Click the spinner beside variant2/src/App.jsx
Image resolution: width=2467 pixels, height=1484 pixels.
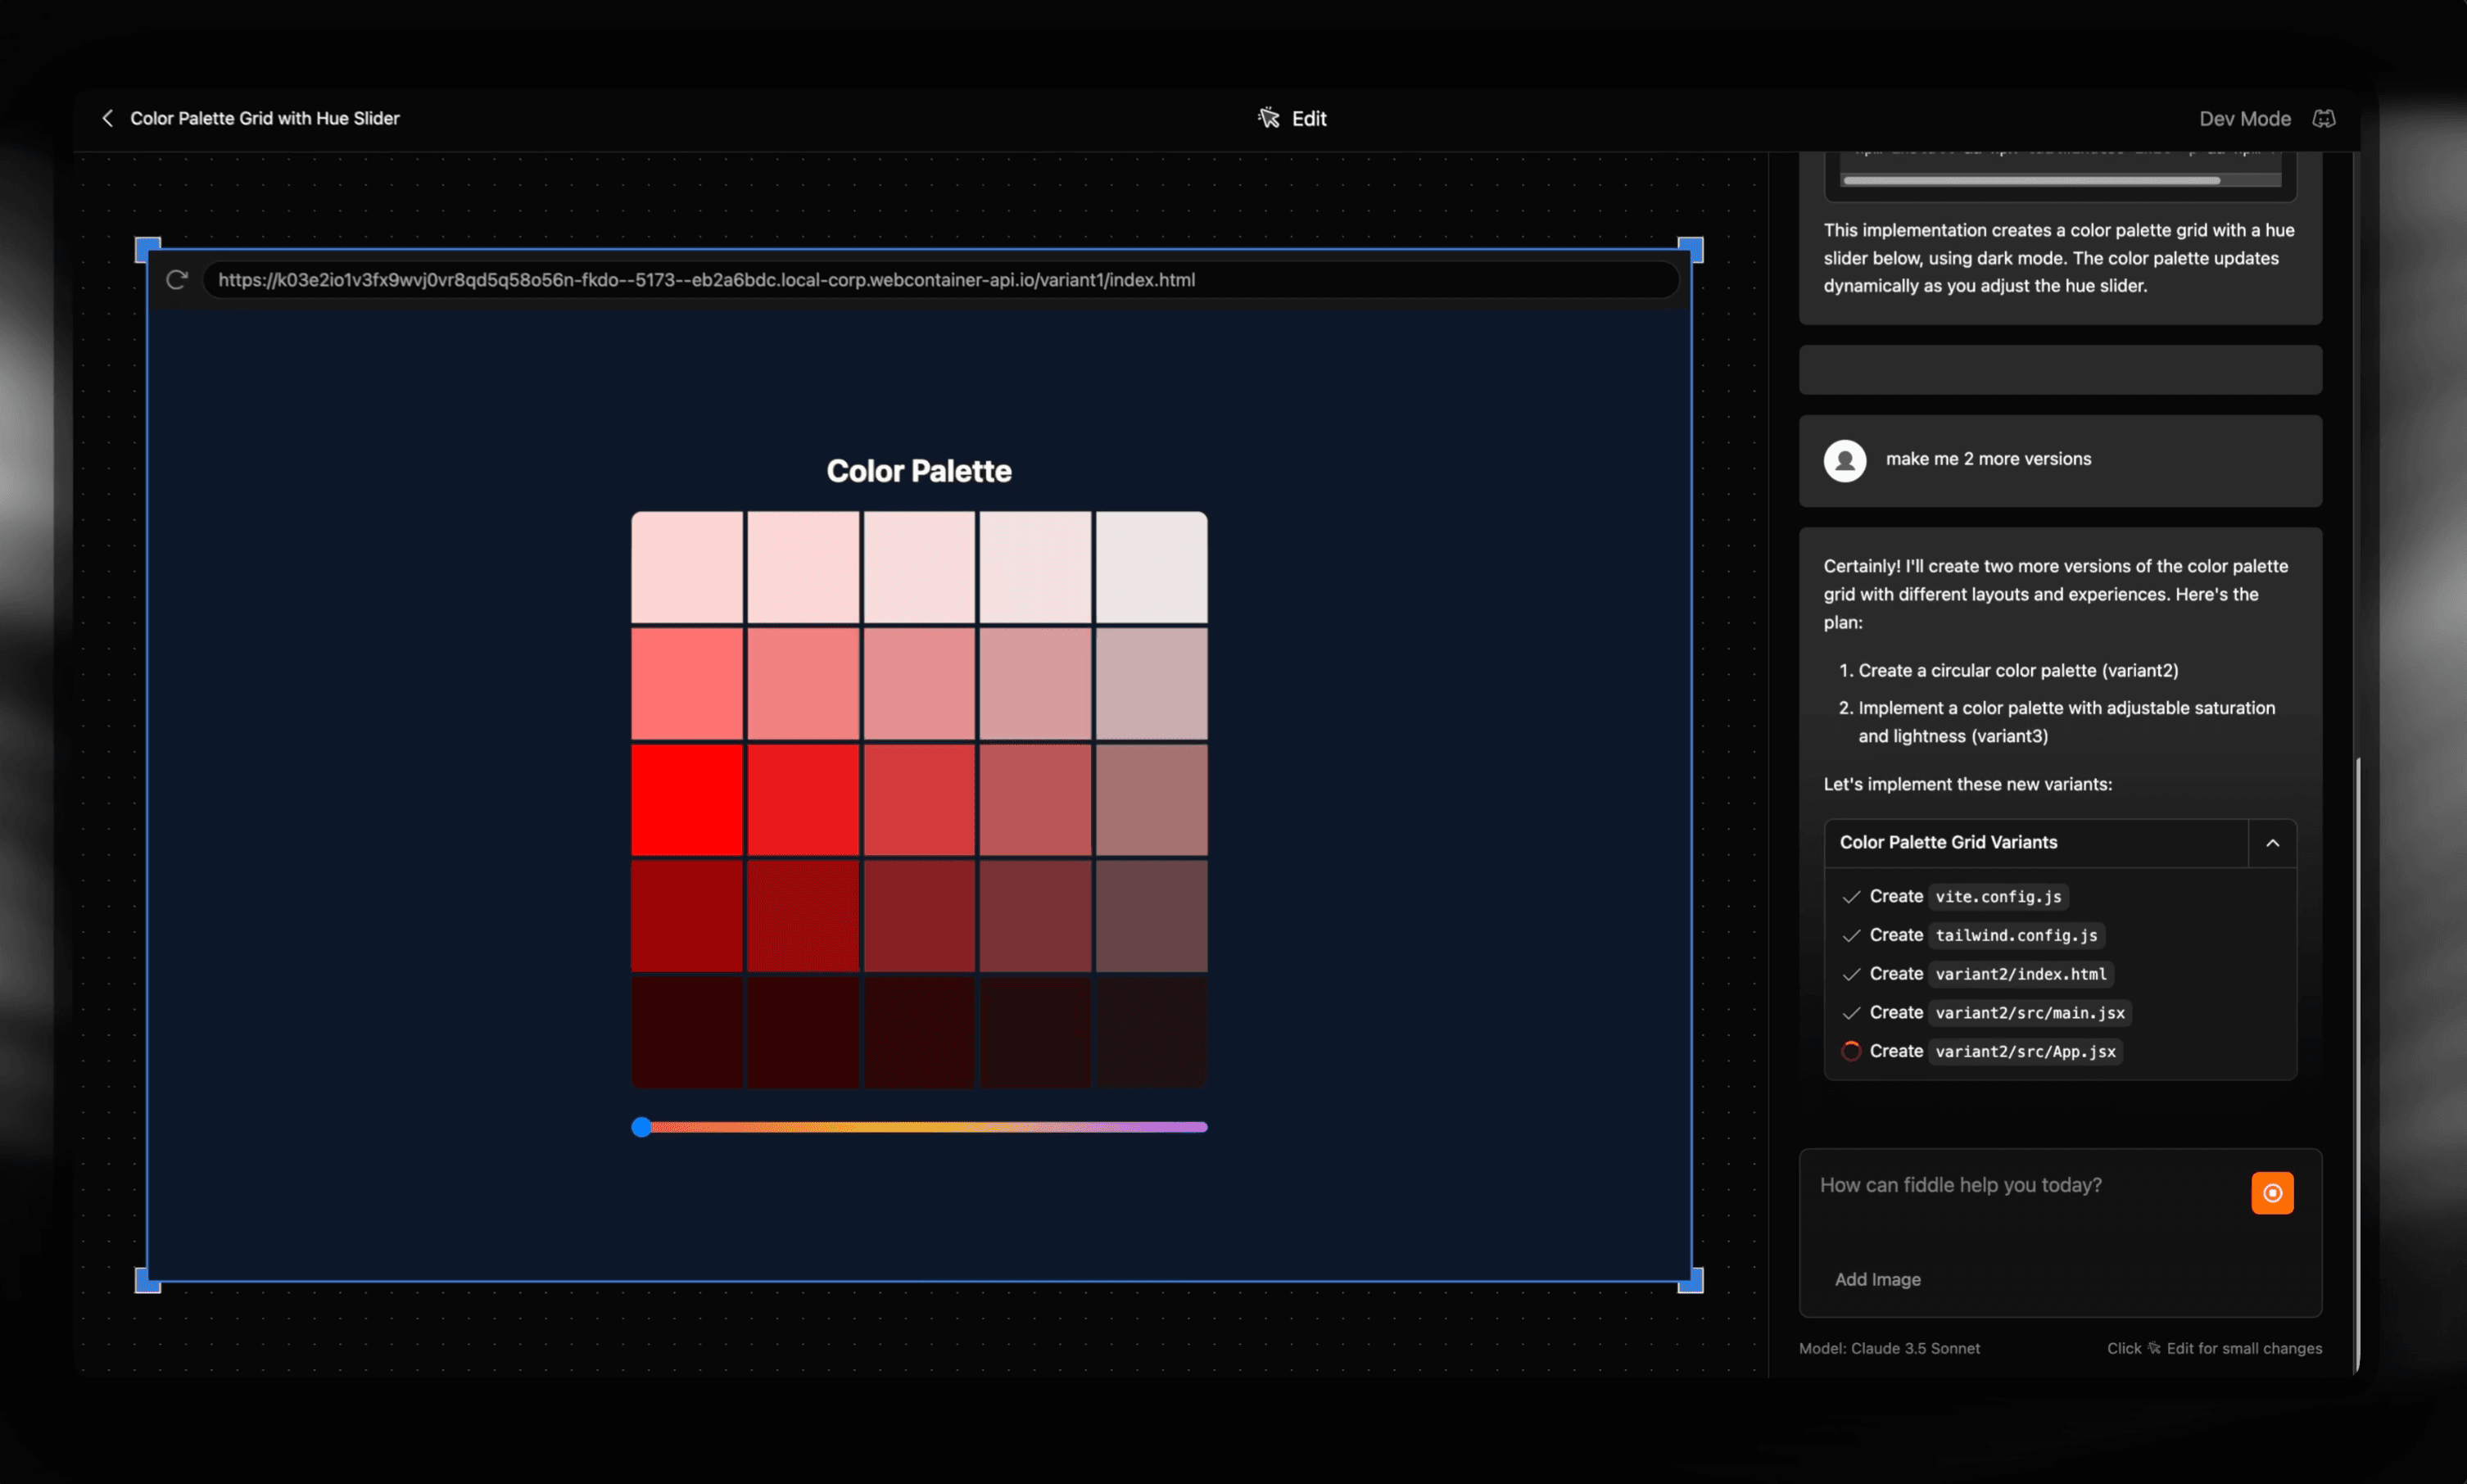pyautogui.click(x=1851, y=1051)
